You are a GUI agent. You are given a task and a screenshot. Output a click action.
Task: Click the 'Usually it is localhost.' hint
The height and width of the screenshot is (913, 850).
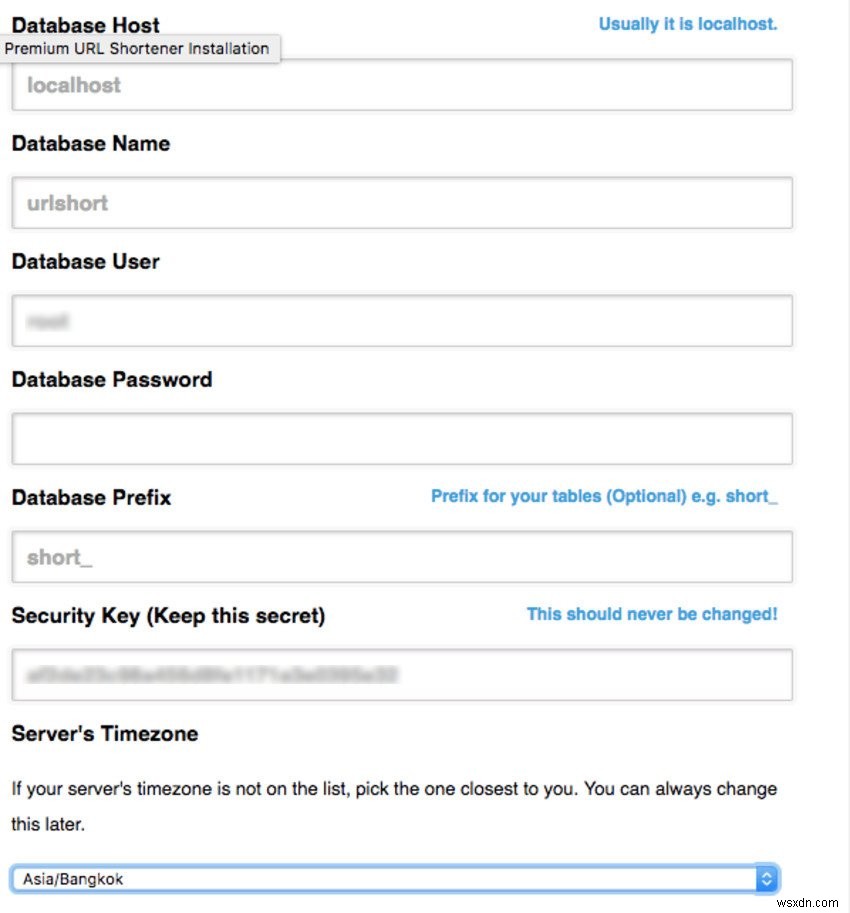click(x=687, y=24)
